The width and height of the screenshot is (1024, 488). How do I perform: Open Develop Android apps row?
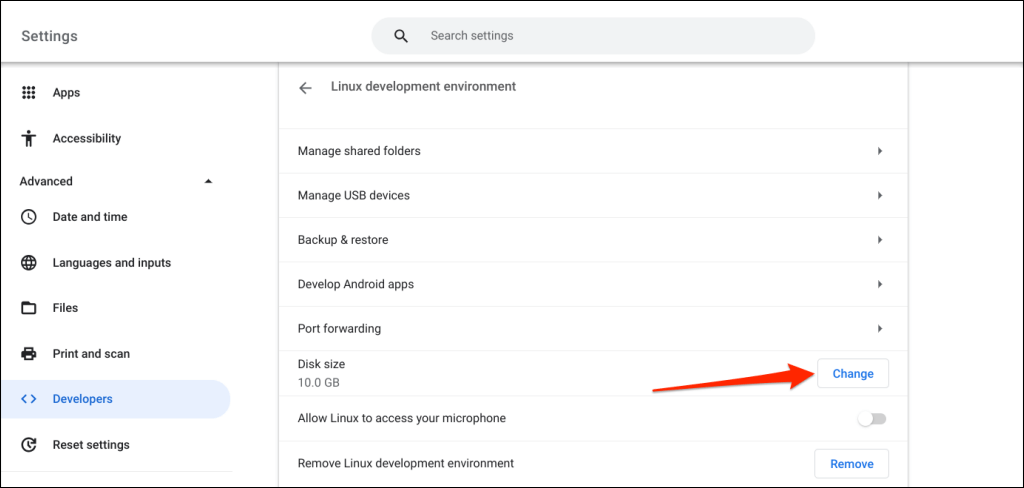coord(590,285)
